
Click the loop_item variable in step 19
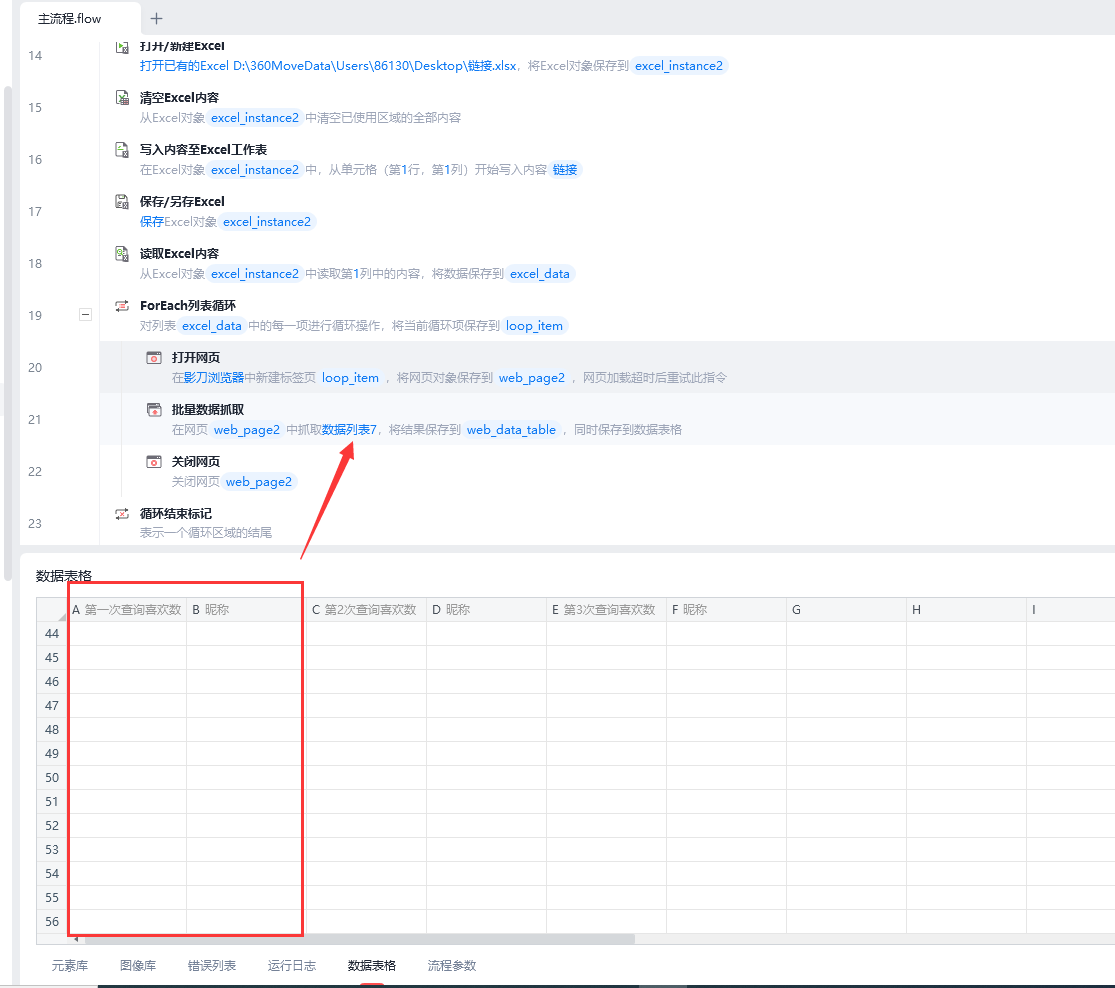(535, 326)
